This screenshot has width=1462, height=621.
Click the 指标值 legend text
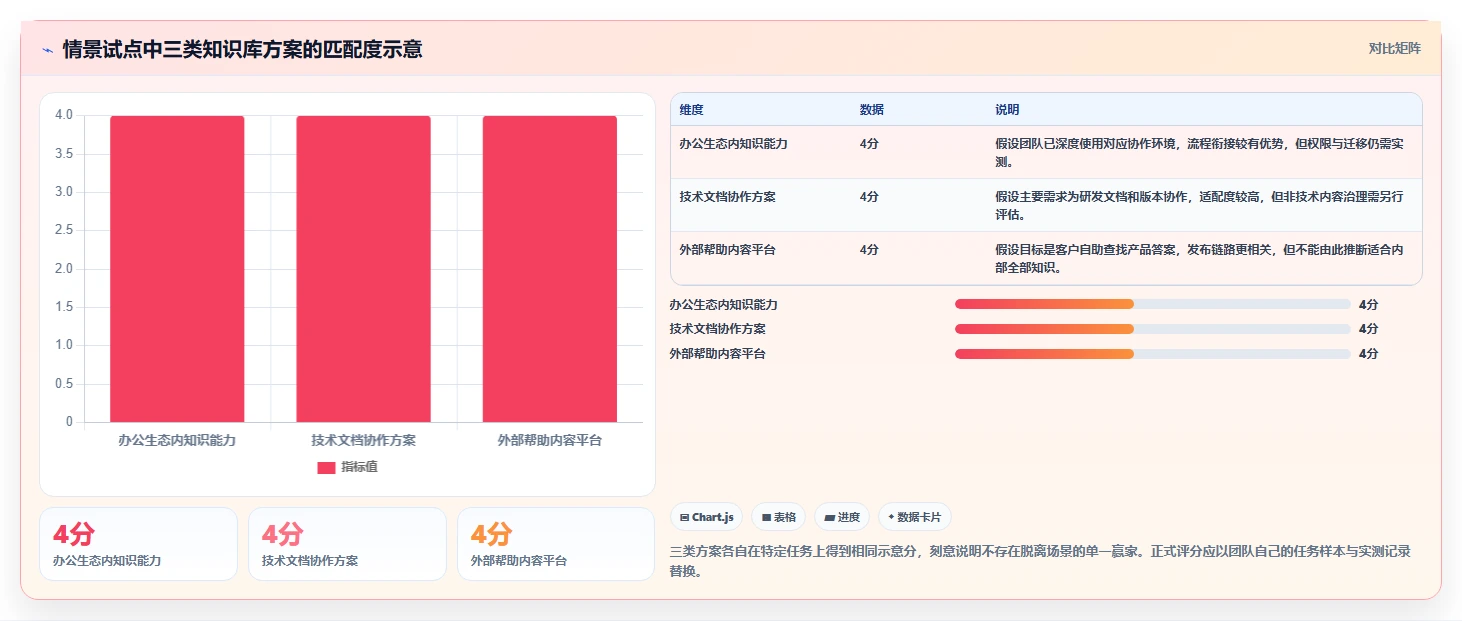[x=359, y=467]
